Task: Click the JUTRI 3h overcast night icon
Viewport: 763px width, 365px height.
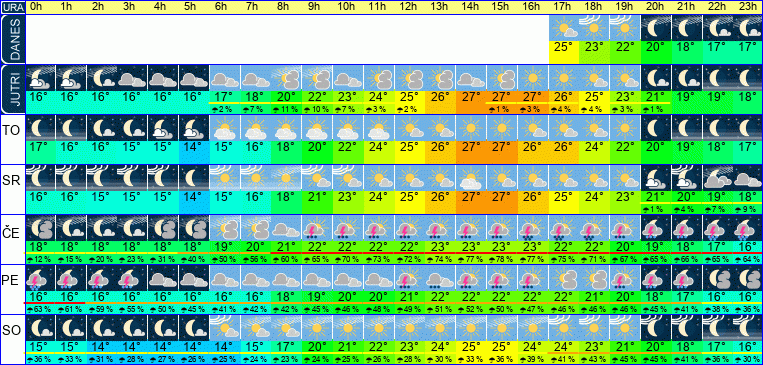Action: (x=132, y=78)
